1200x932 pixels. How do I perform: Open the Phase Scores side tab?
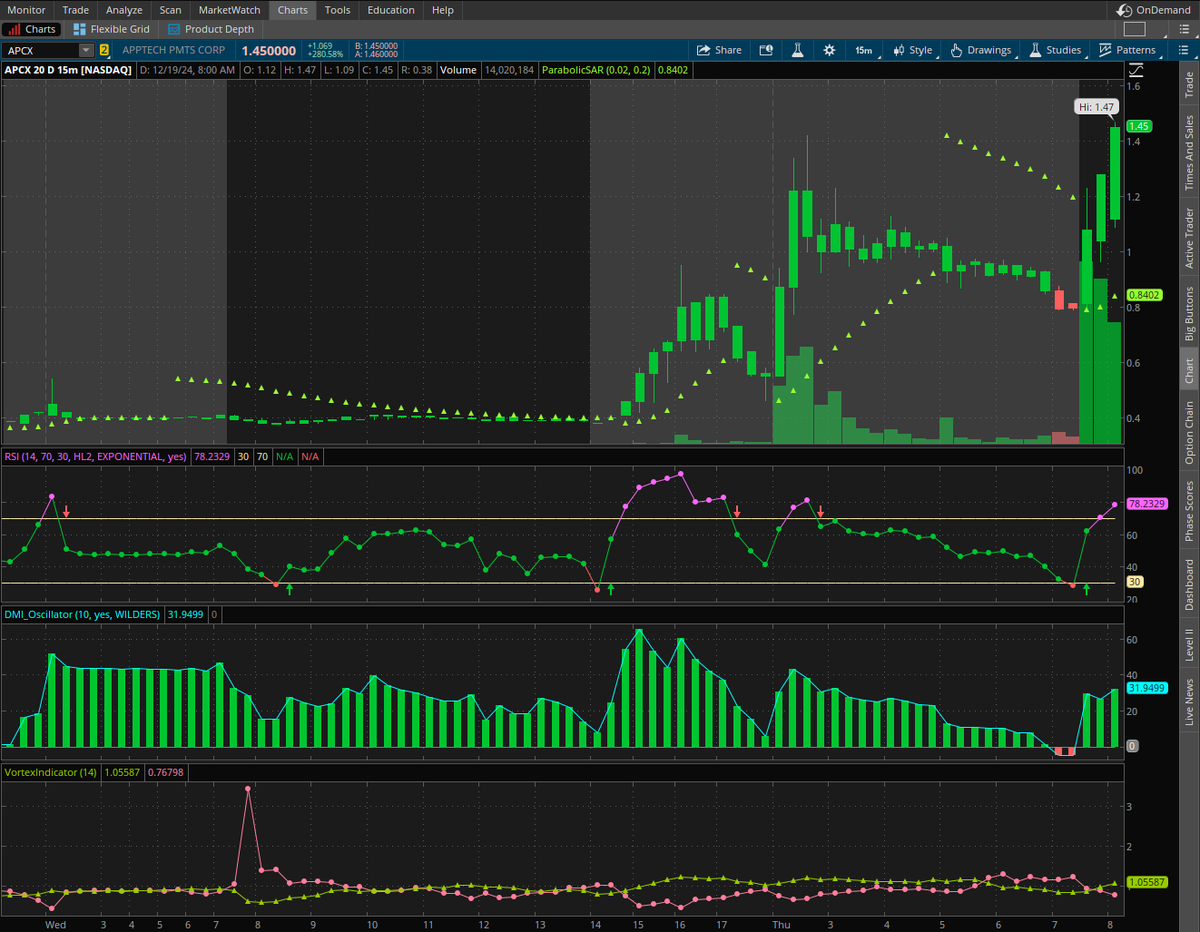tap(1189, 511)
